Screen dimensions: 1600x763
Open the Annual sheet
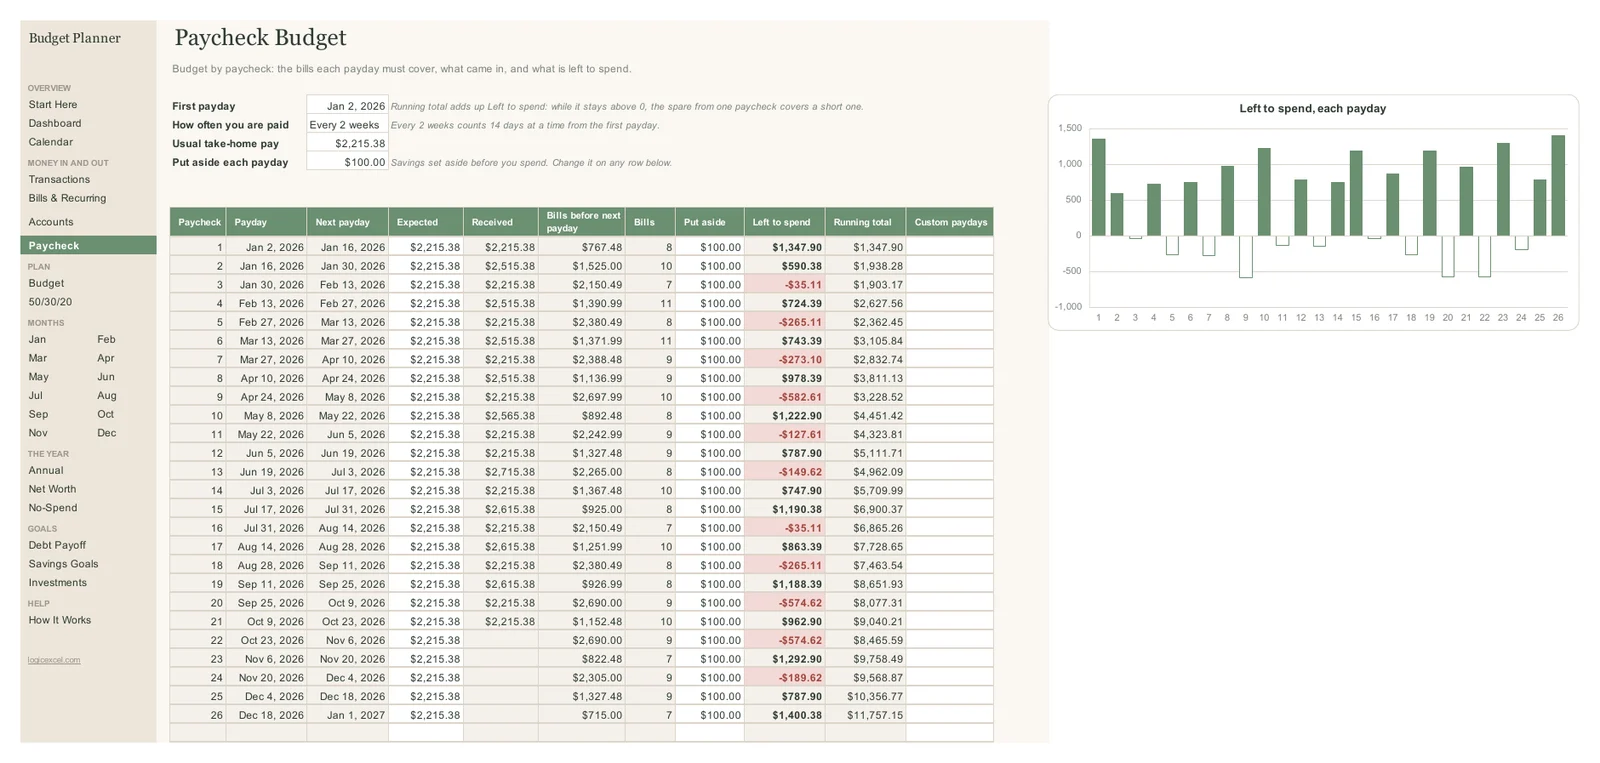[46, 470]
